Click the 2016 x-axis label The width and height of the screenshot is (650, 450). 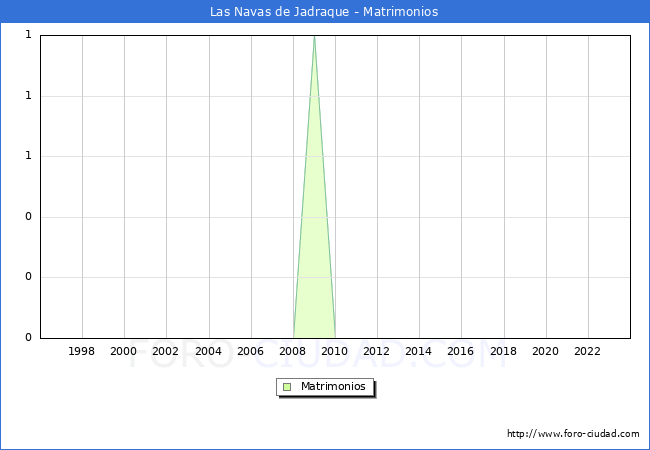(460, 351)
